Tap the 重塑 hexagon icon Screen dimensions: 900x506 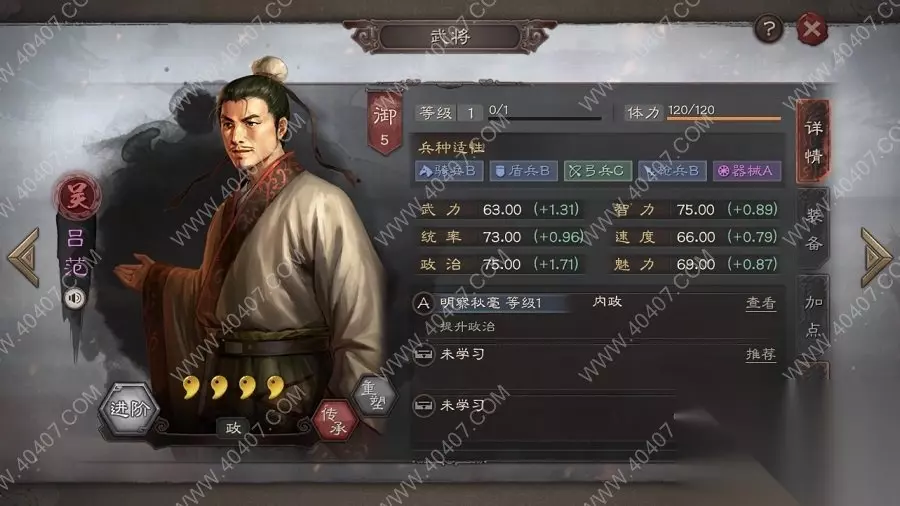375,395
